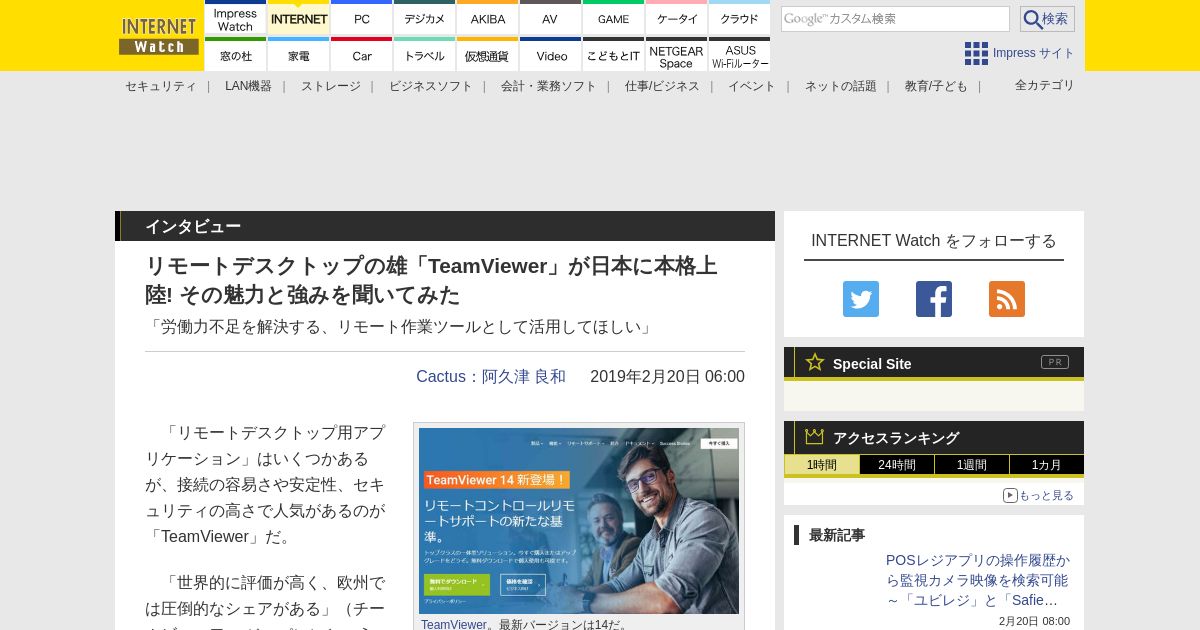Screen dimensions: 1200x630
Task: Open the こどもとIT site tab
Action: click(x=613, y=54)
